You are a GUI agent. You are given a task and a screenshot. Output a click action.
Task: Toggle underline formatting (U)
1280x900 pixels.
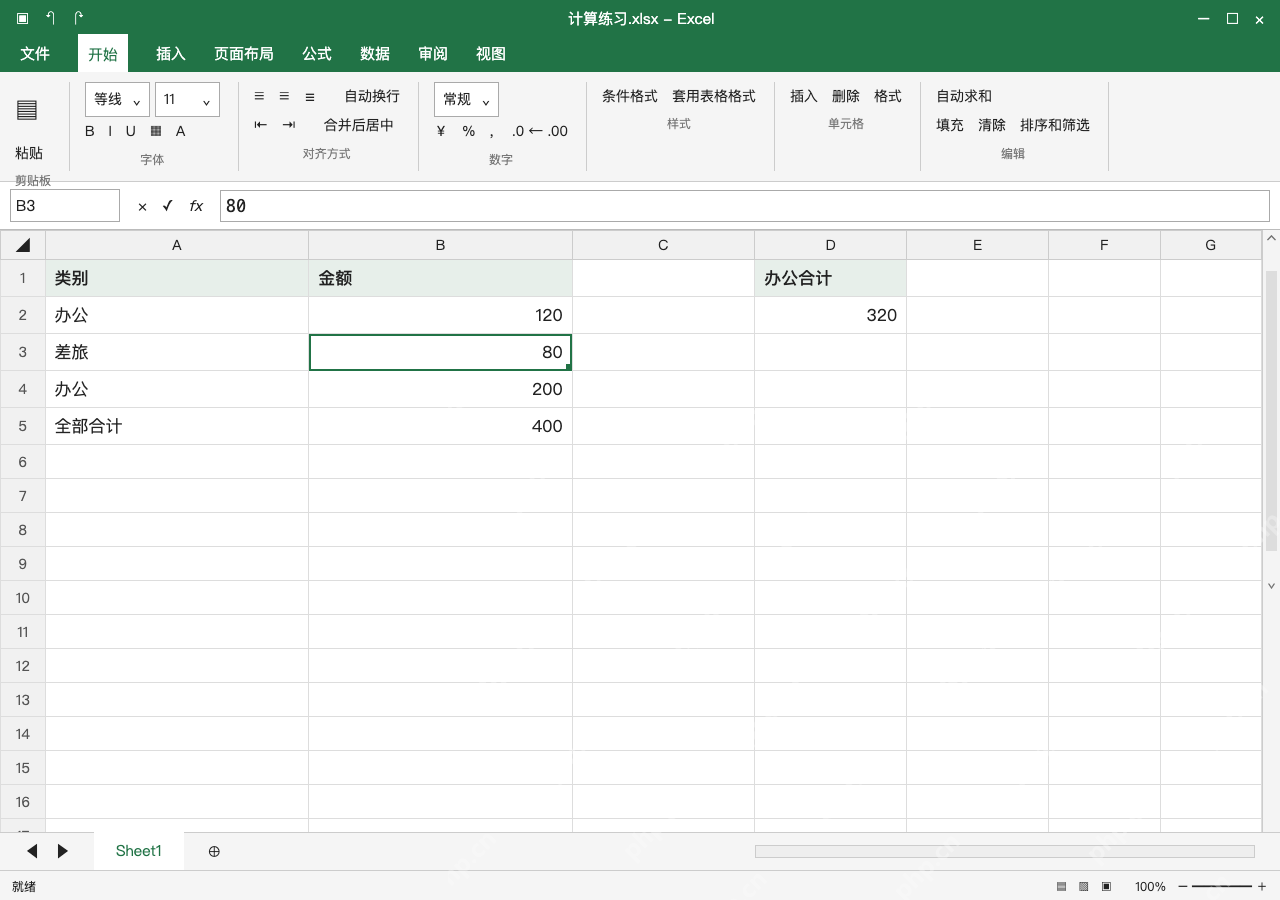(x=130, y=131)
